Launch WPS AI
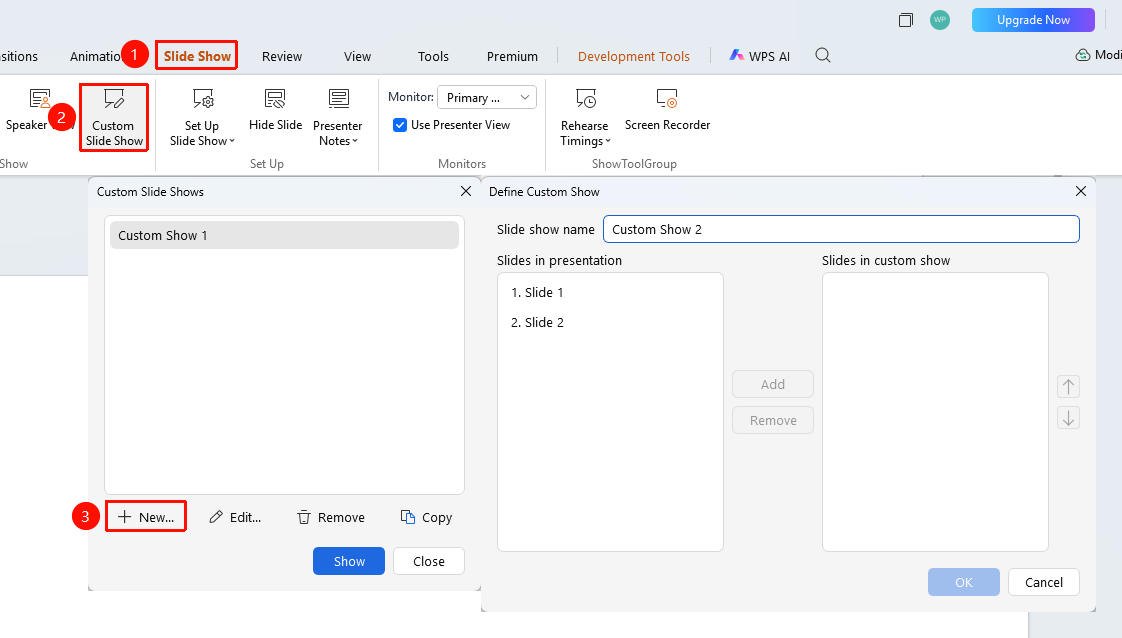1122x638 pixels. click(x=759, y=56)
